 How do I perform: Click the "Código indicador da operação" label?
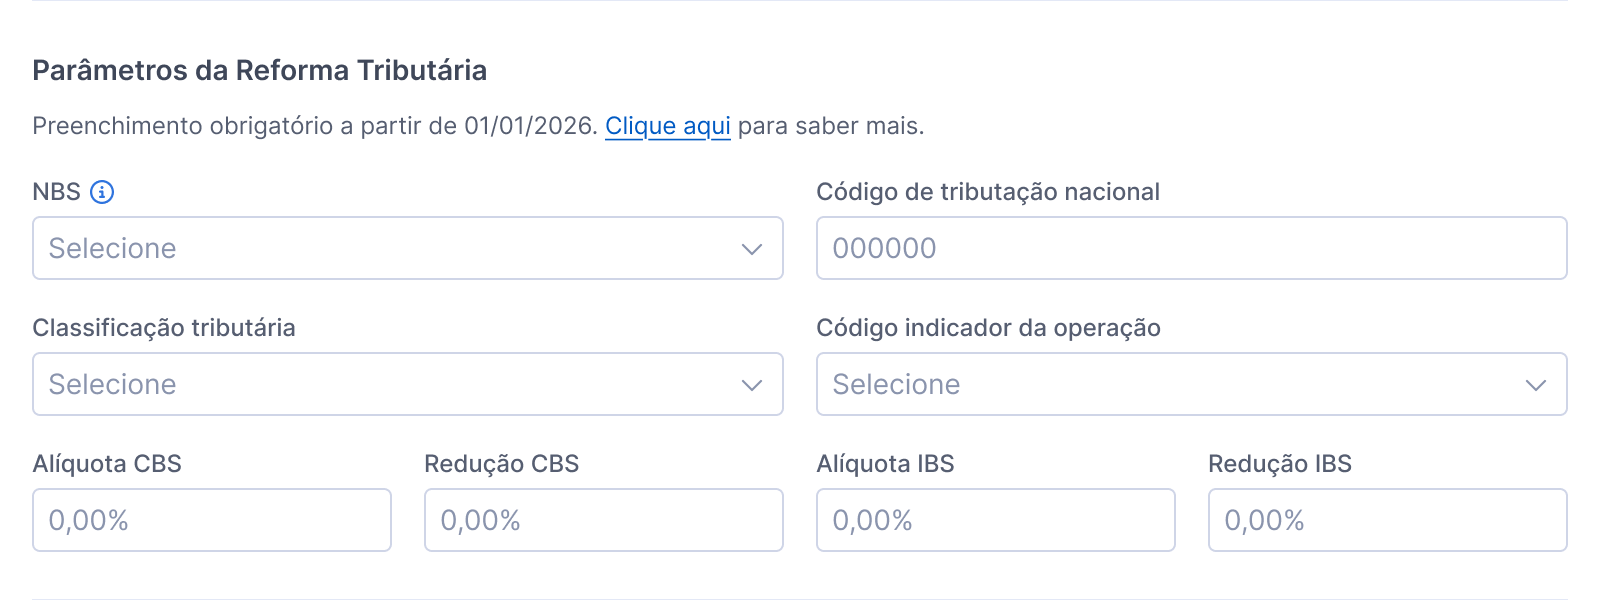pyautogui.click(x=988, y=328)
